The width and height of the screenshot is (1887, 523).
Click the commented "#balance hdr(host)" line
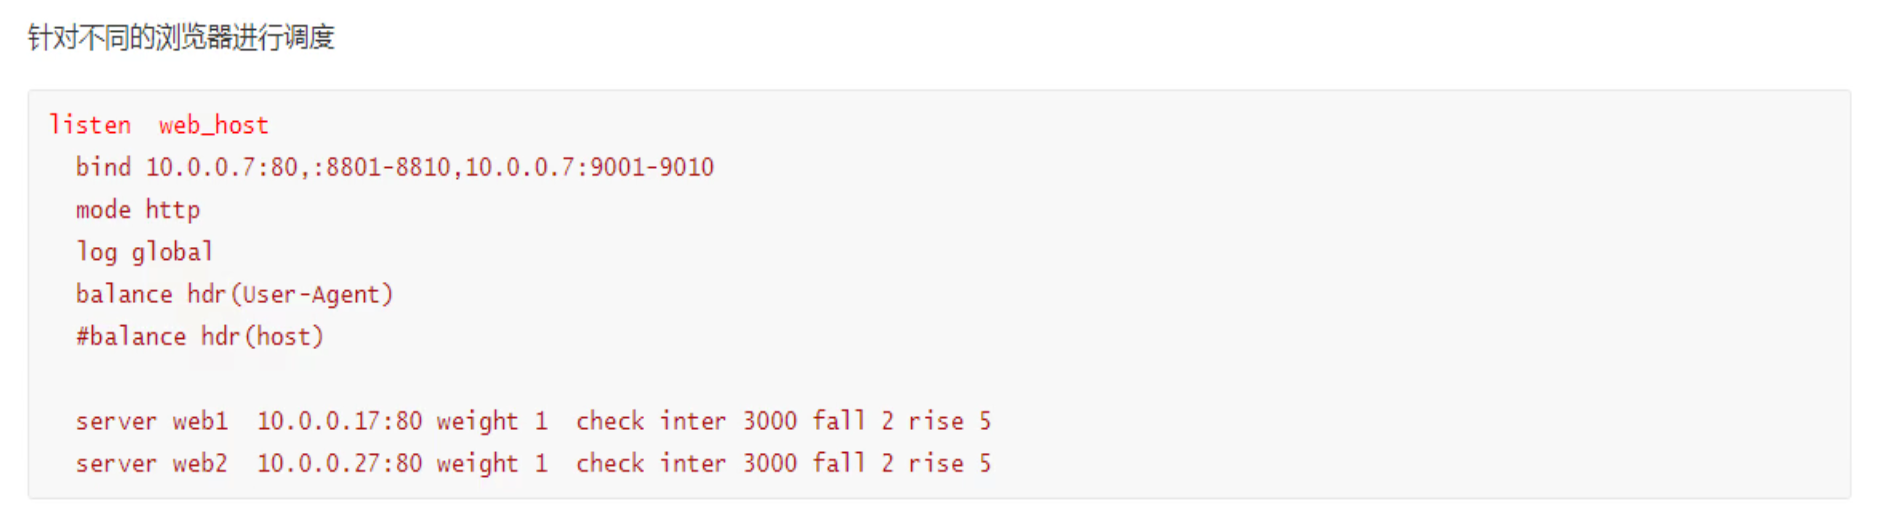pos(200,337)
